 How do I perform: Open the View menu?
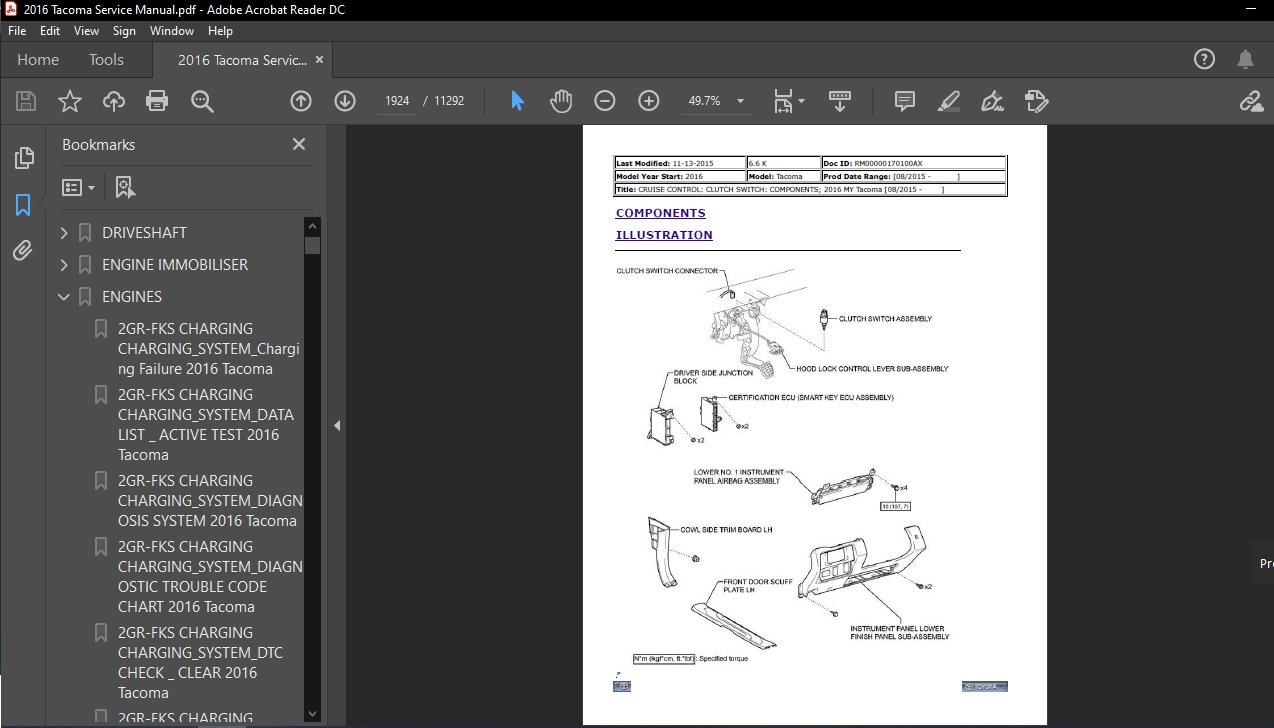[87, 31]
